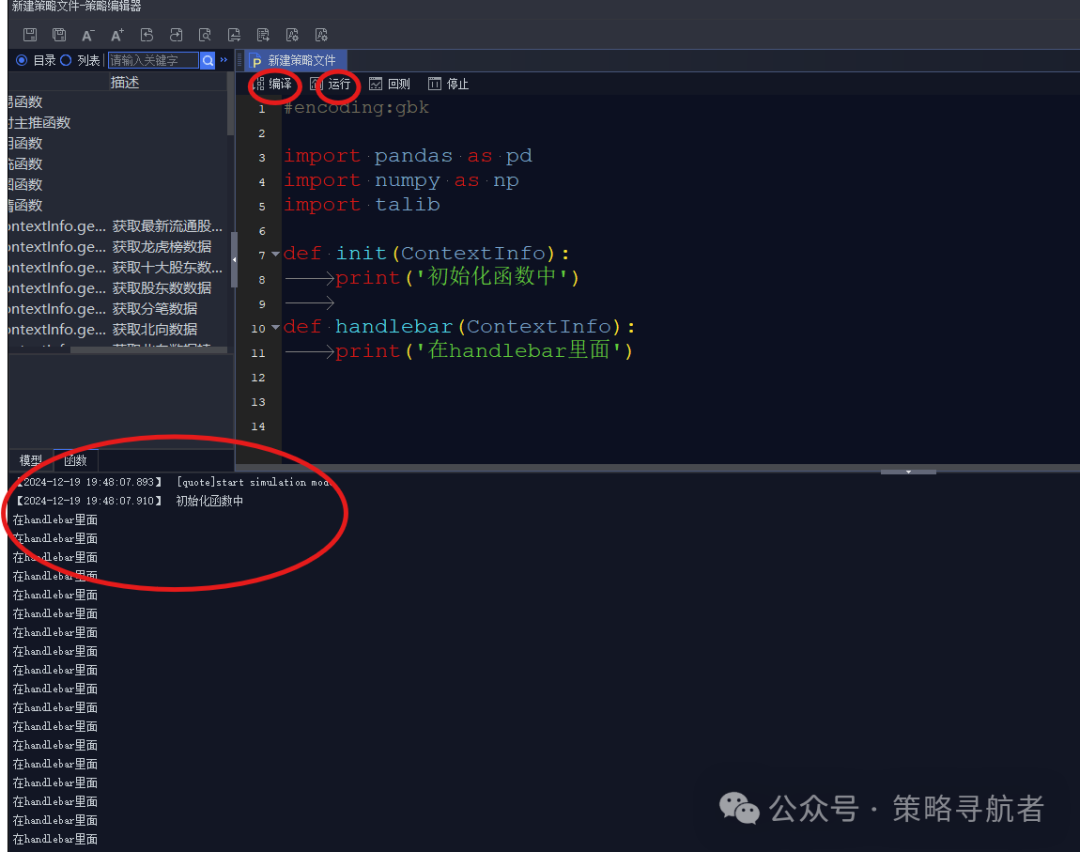The width and height of the screenshot is (1080, 852).
Task: Click the Save All toolbar icon
Action: (x=59, y=34)
